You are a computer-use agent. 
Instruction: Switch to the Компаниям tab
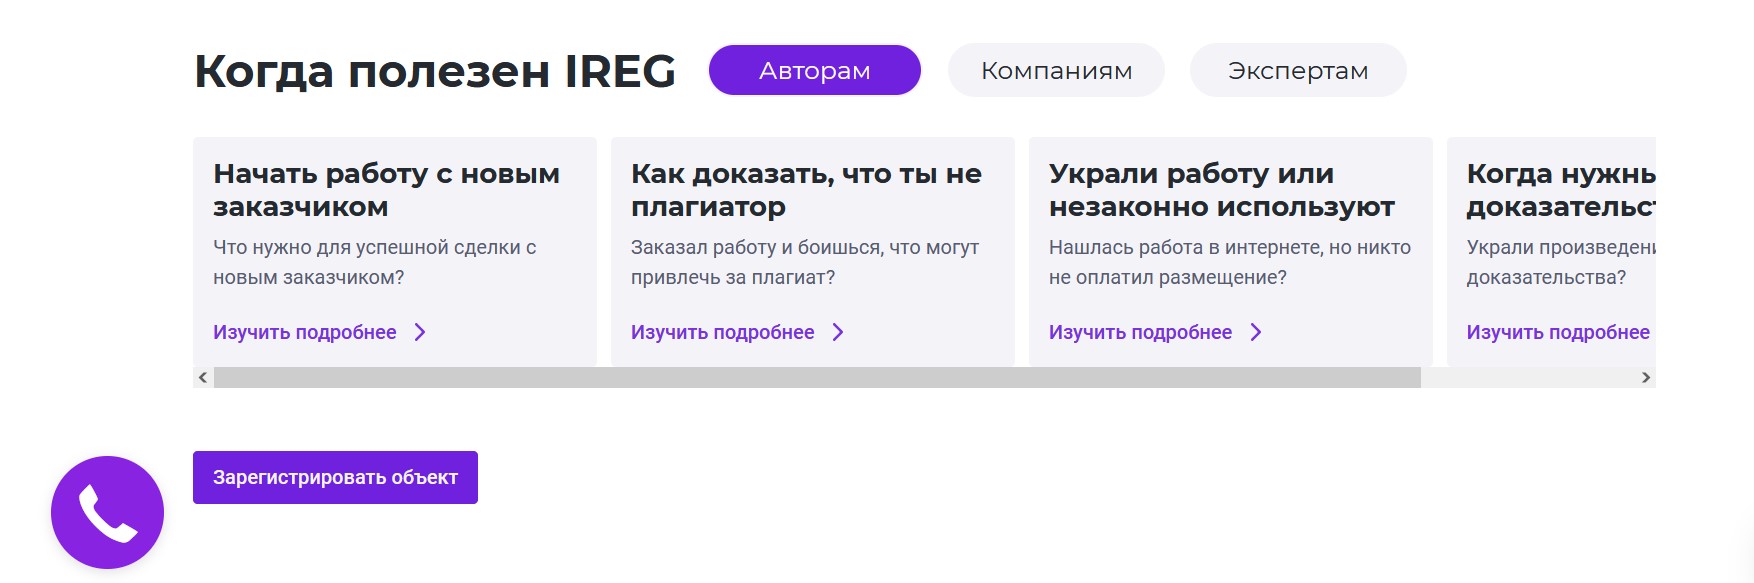pyautogui.click(x=1056, y=70)
